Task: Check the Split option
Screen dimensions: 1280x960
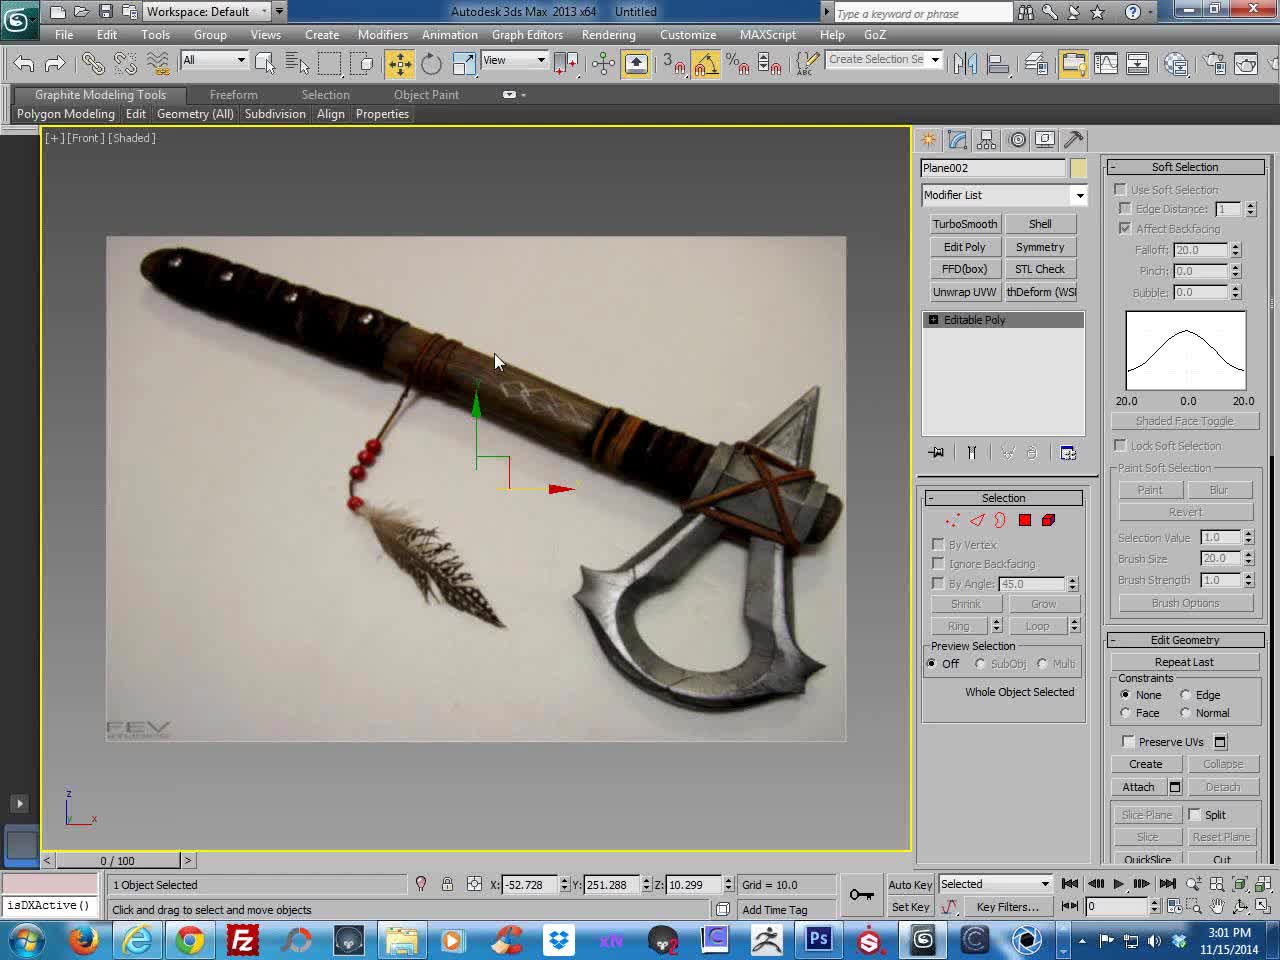Action: (1194, 814)
